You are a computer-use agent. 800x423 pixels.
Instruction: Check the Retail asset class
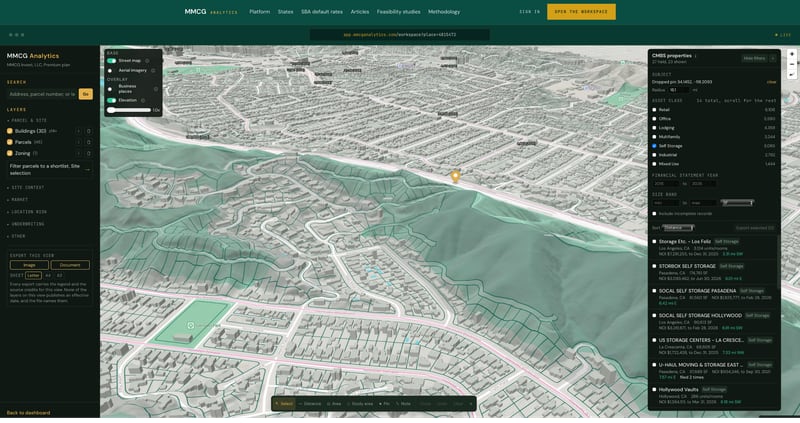[655, 110]
